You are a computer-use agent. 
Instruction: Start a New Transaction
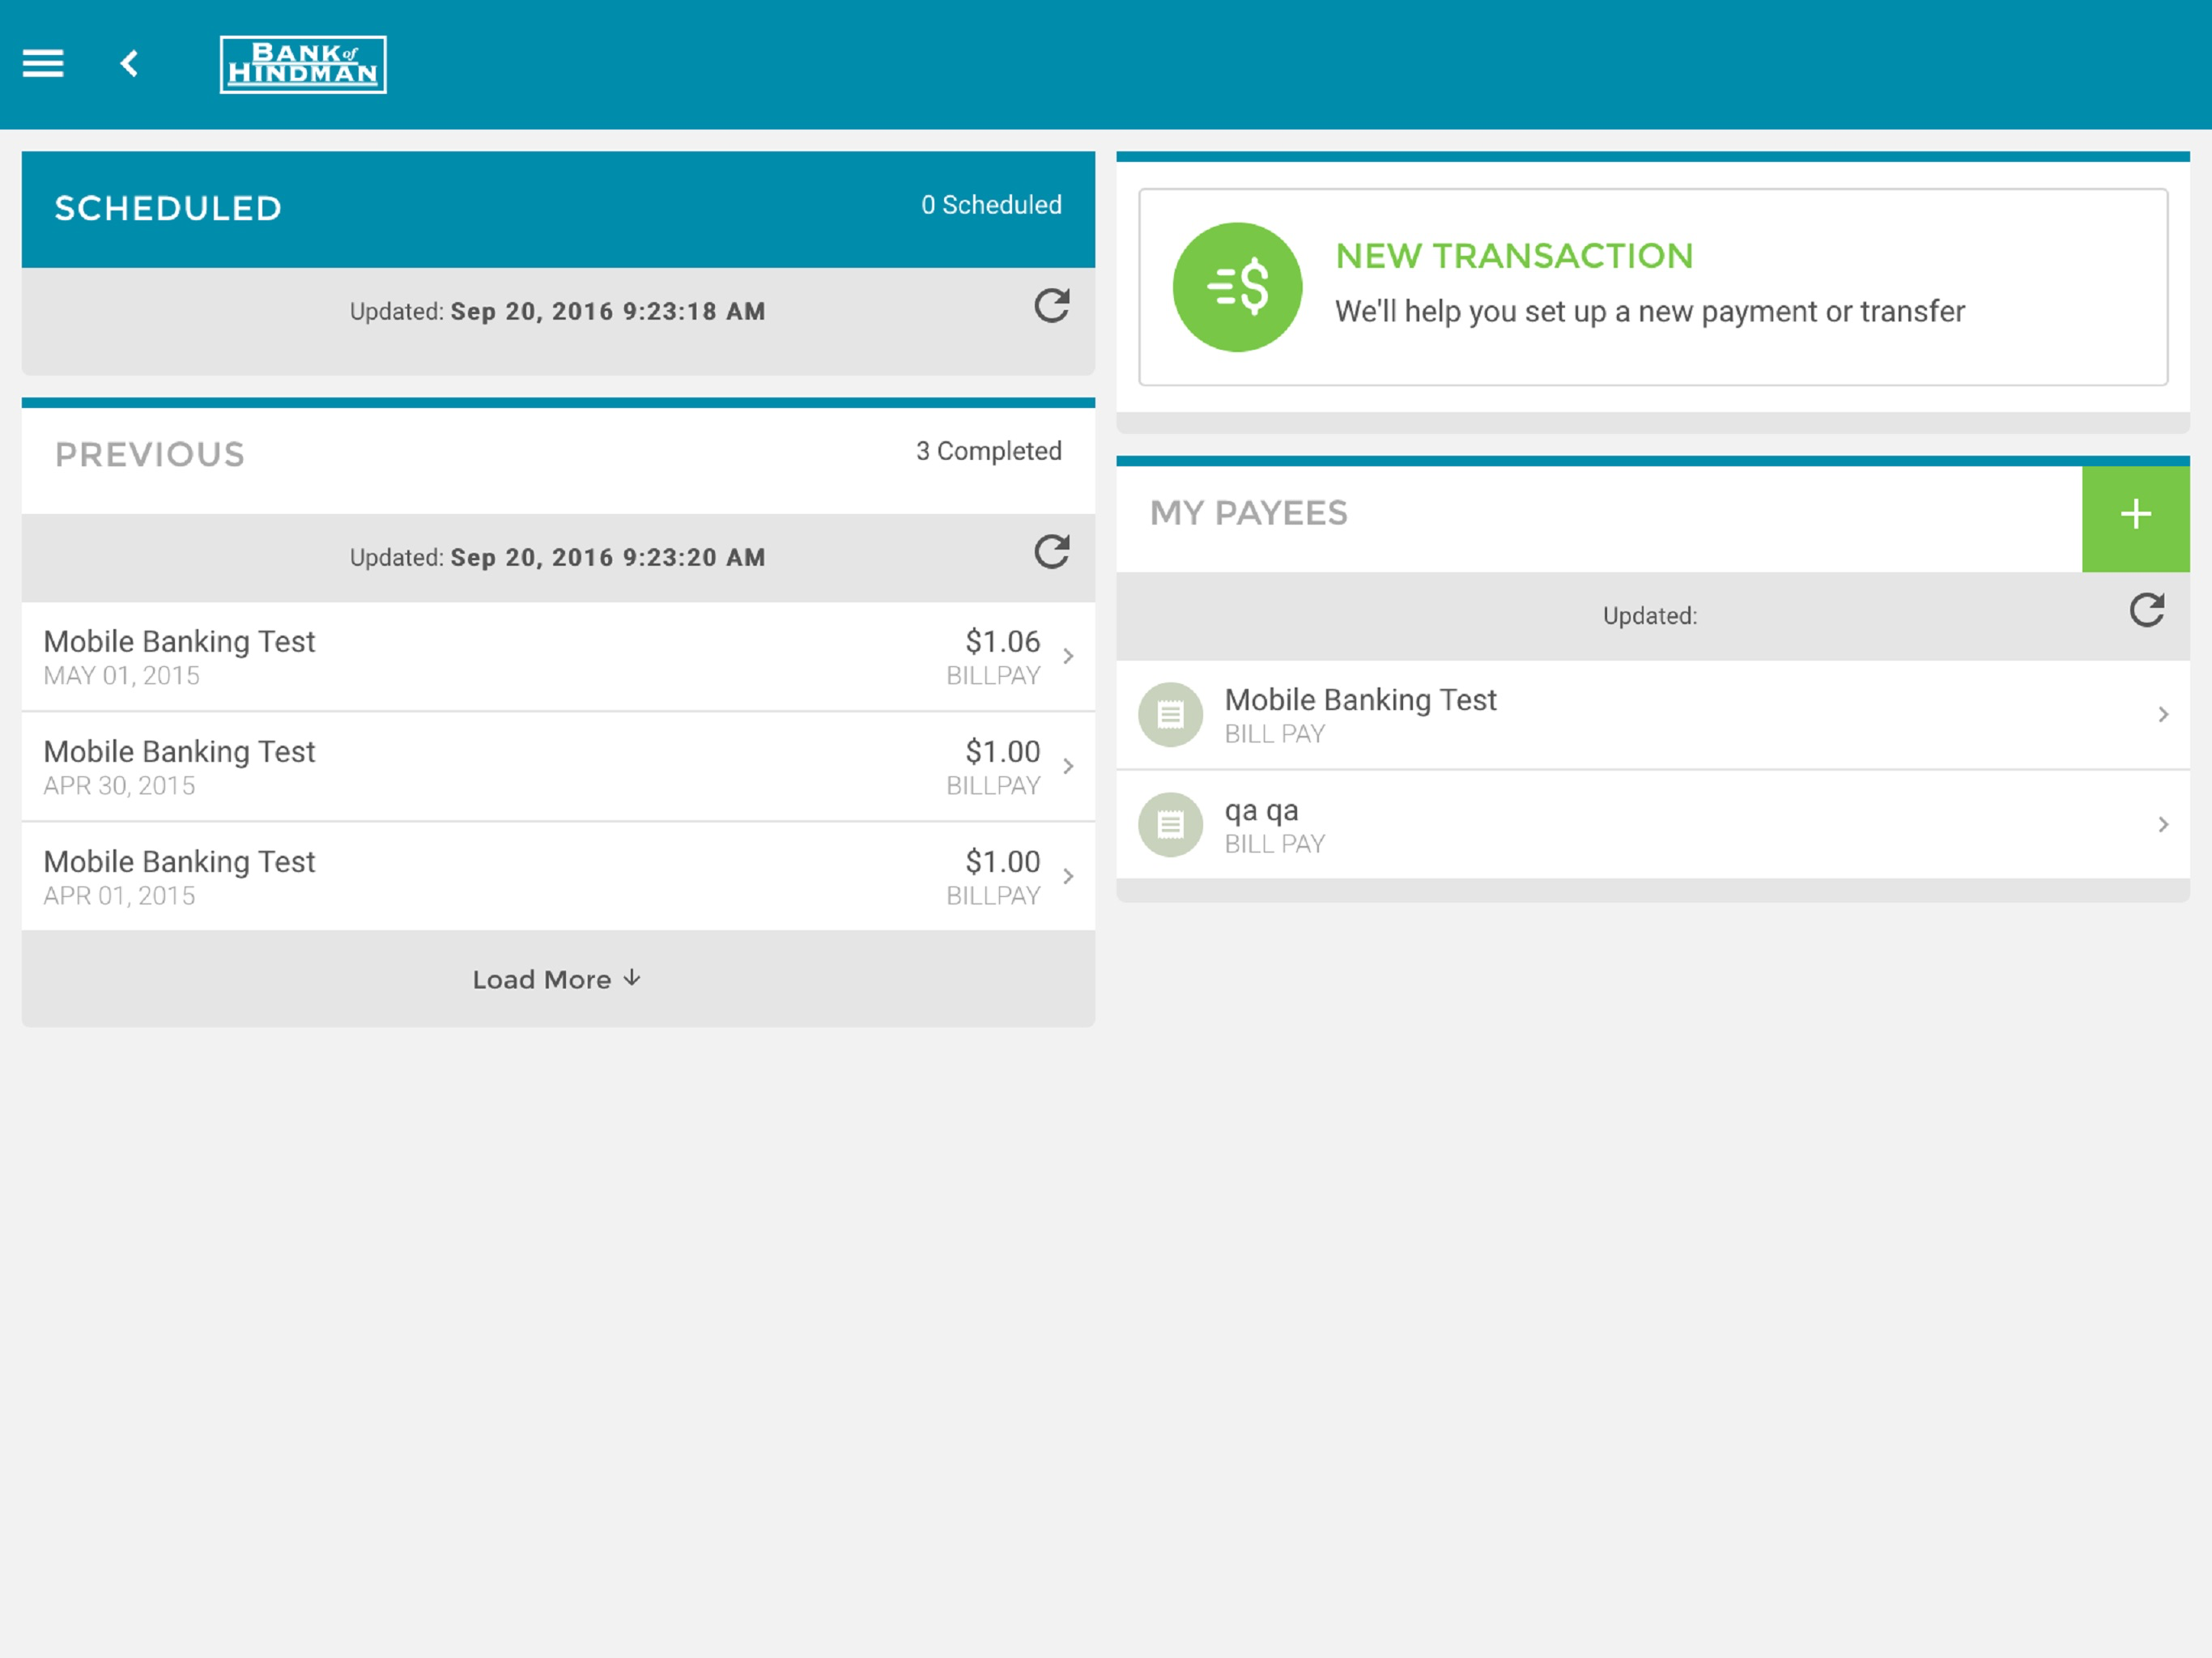click(1653, 287)
